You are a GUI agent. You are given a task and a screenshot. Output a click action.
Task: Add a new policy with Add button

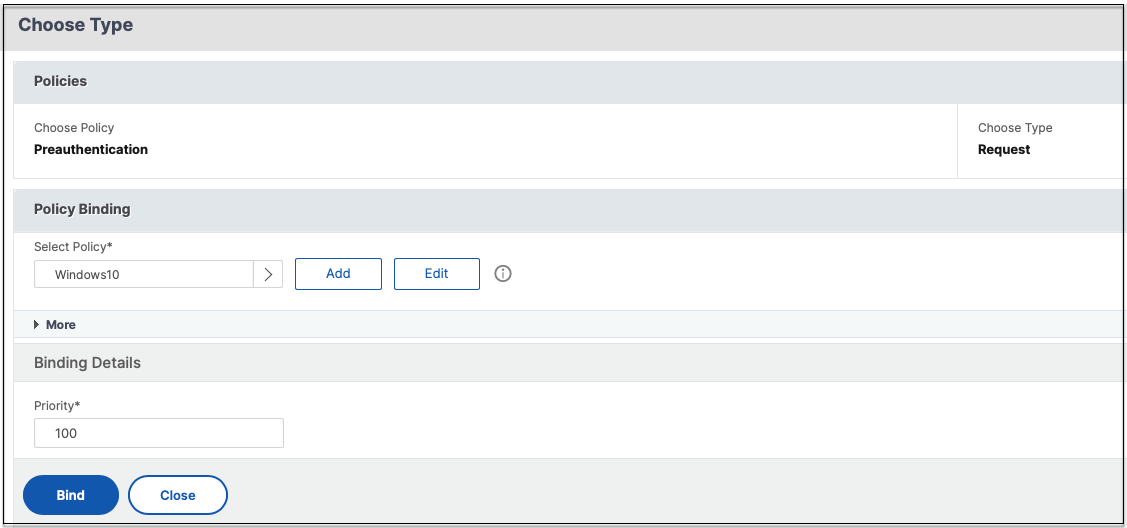(x=338, y=274)
